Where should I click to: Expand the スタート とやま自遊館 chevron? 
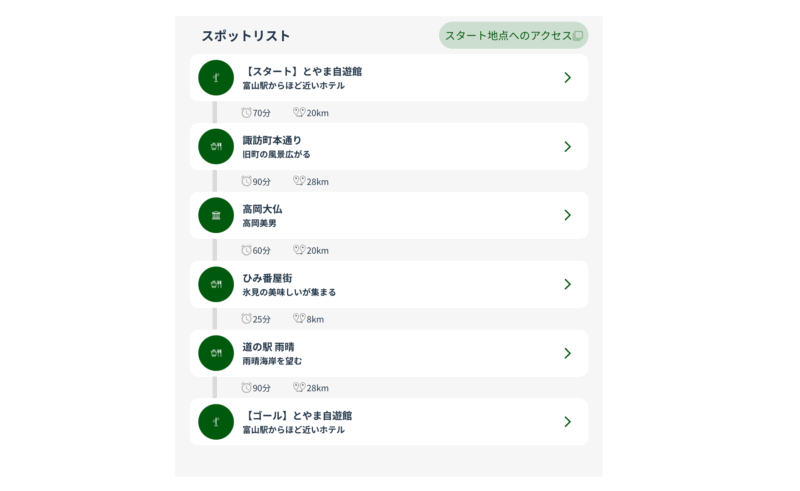coord(567,78)
